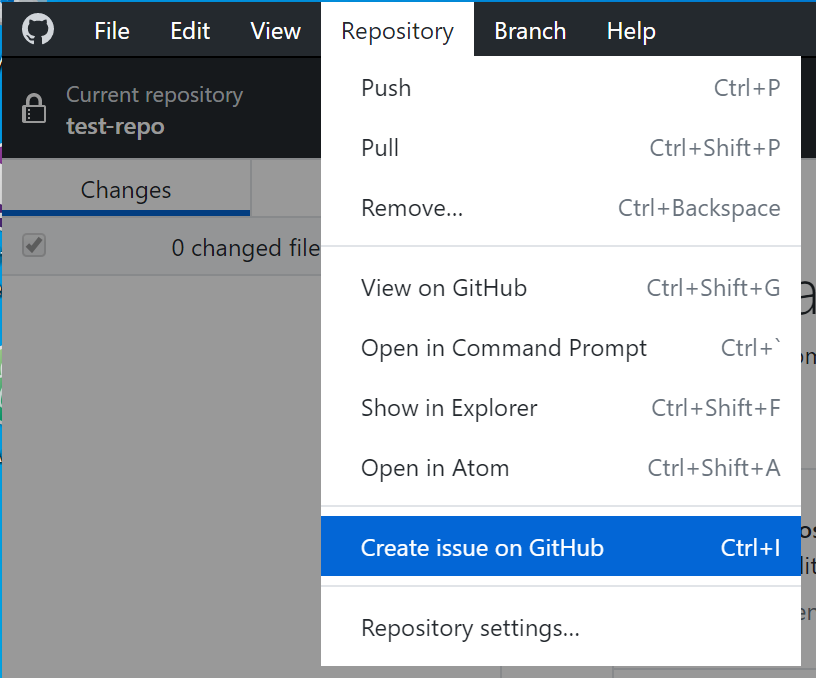Open the Edit menu
Viewport: 816px width, 678px height.
(x=190, y=31)
